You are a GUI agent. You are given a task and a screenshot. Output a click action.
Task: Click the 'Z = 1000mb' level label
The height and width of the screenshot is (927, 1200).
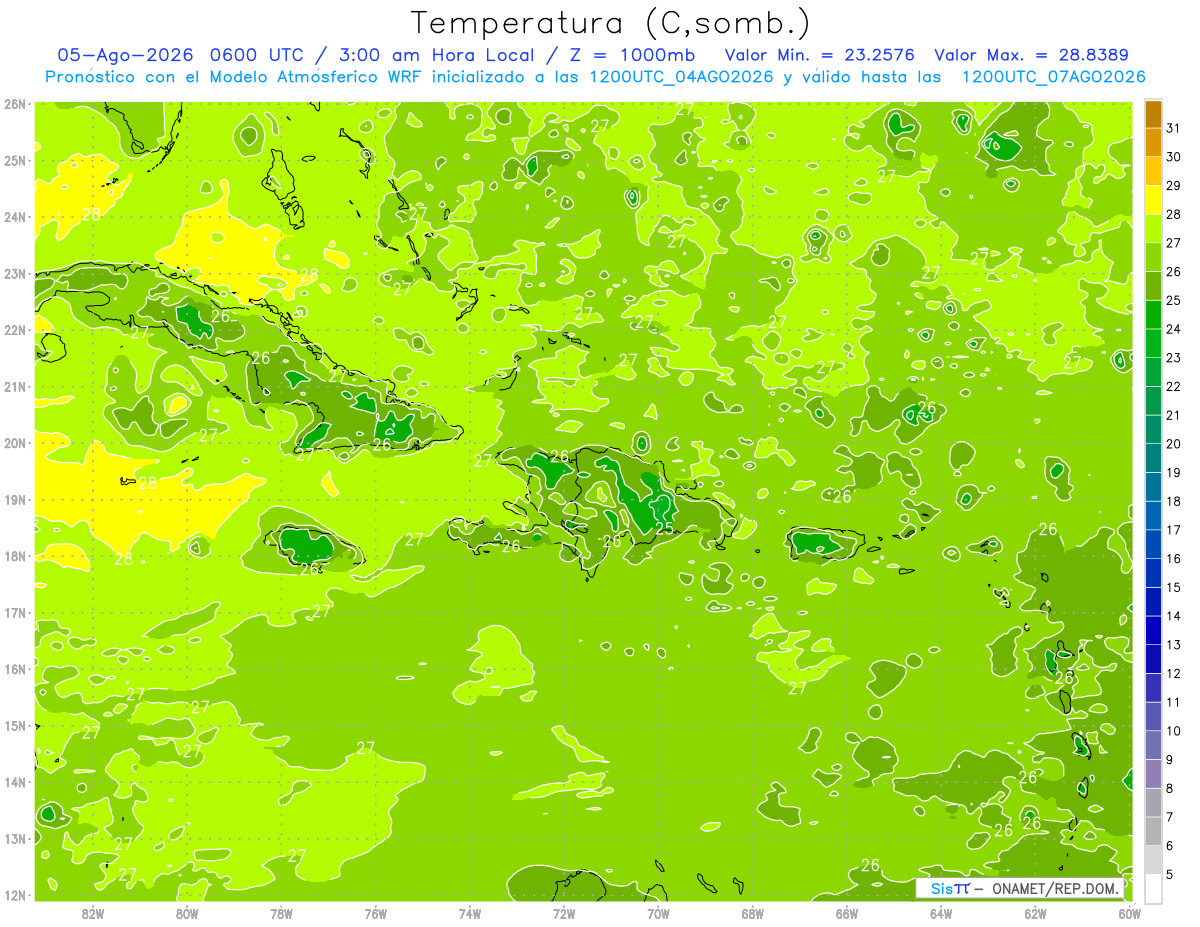631,55
